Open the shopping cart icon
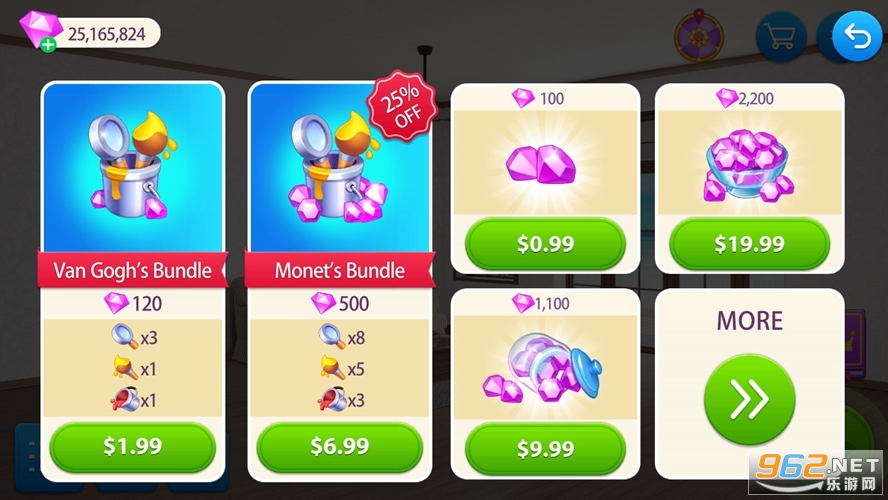888x500 pixels. click(780, 36)
